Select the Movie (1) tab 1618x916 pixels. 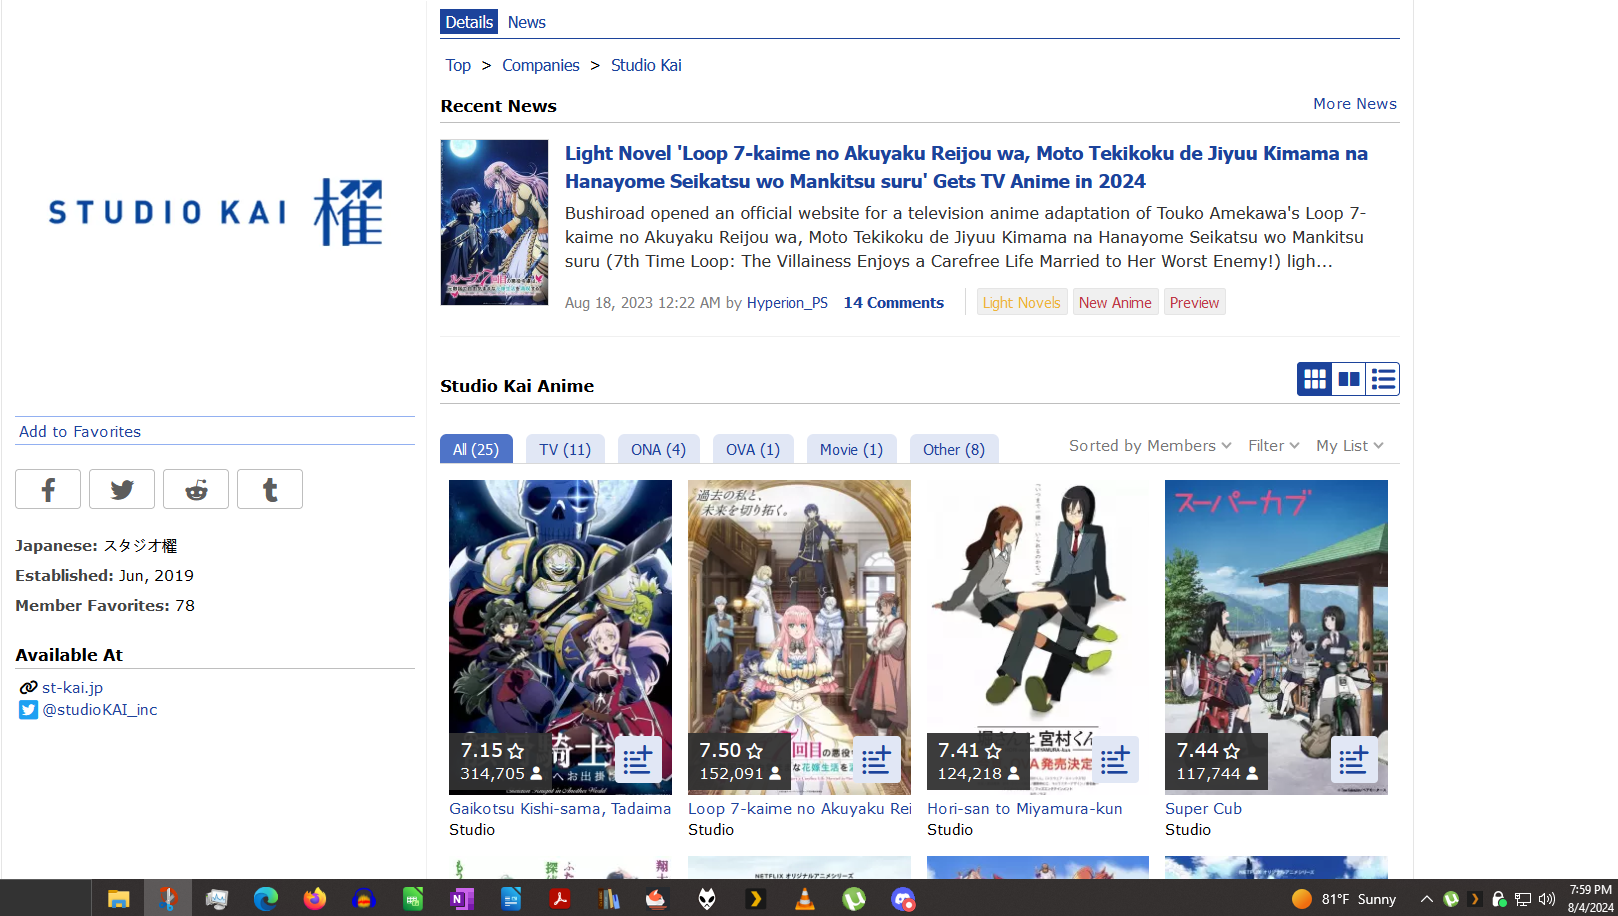[851, 449]
